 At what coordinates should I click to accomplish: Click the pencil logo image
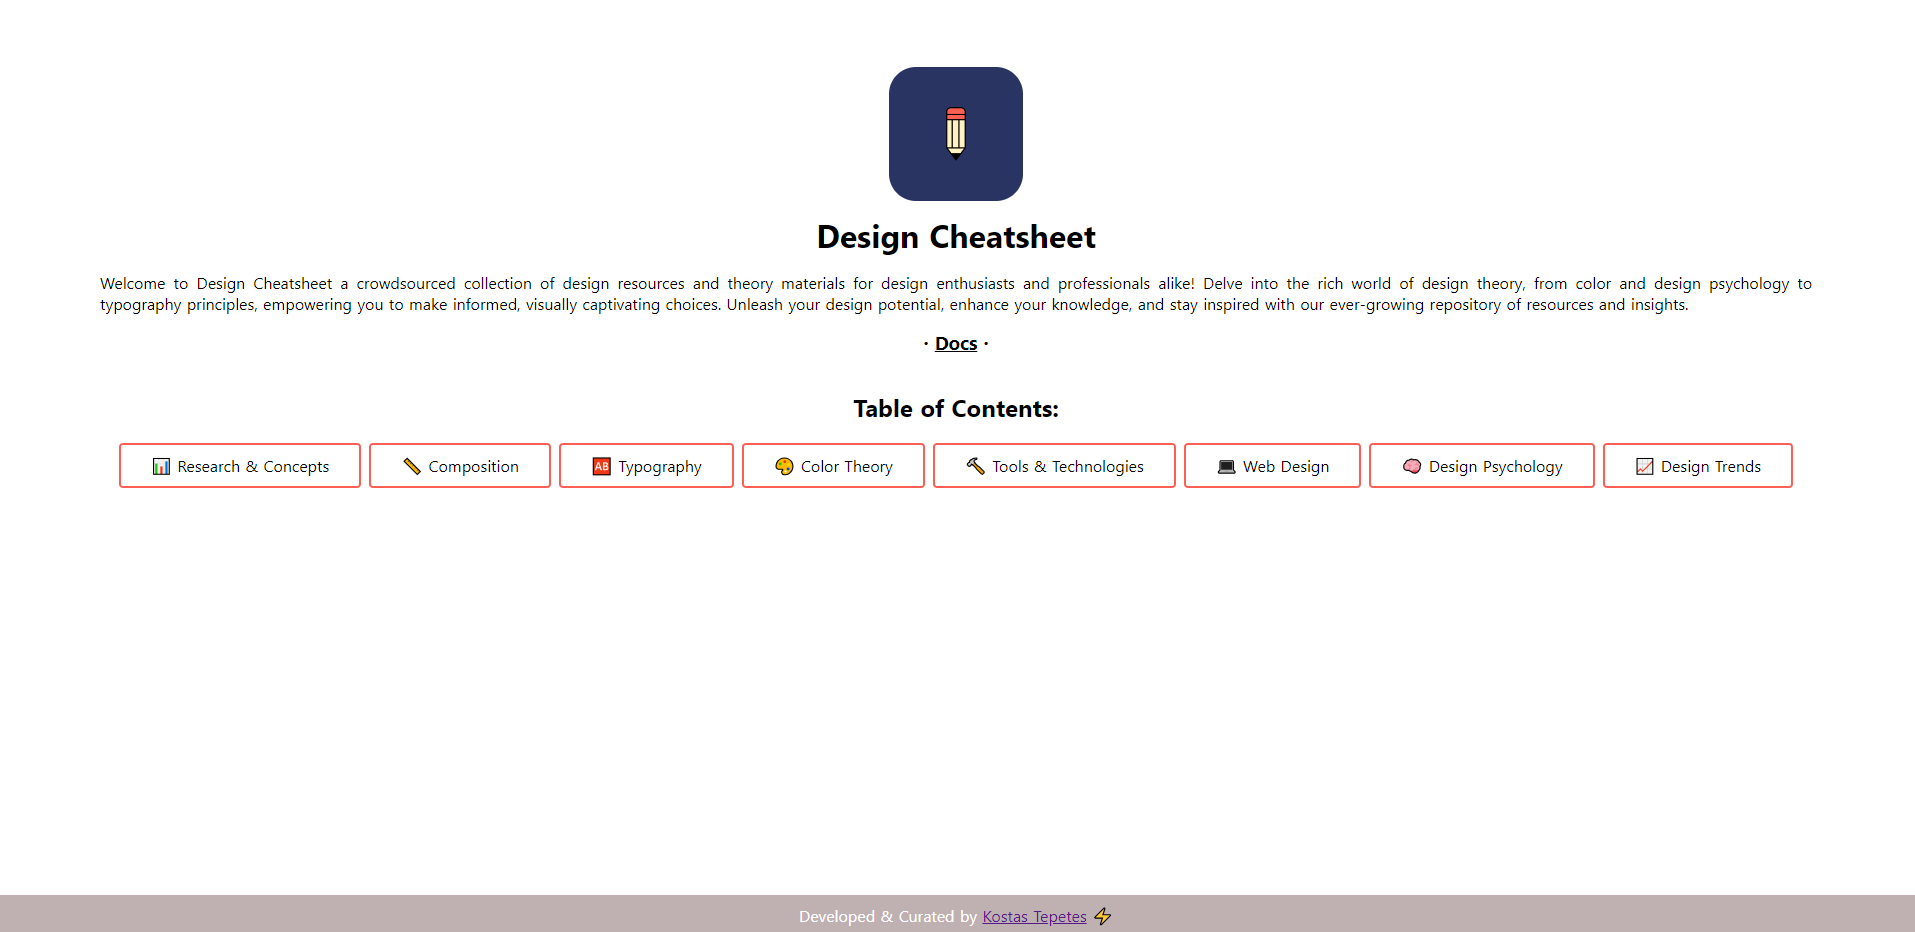pos(956,134)
